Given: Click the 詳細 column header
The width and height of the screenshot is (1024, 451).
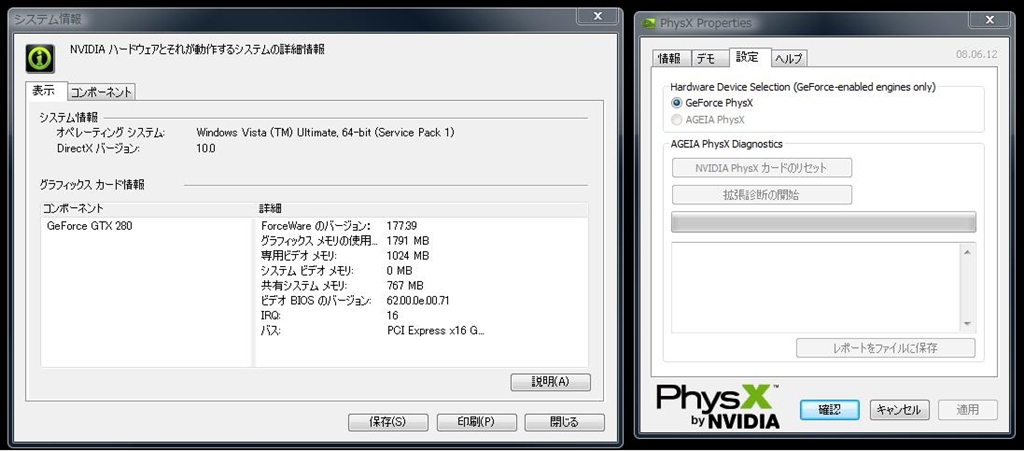Looking at the screenshot, I should tap(421, 210).
